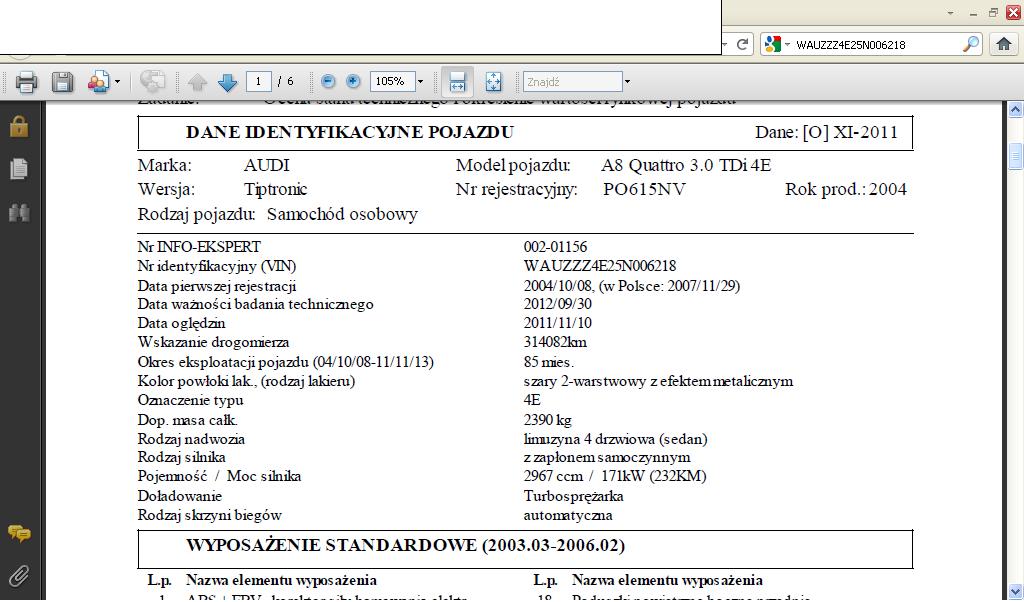Click the vertical scrollbar thumb

(x=1015, y=157)
